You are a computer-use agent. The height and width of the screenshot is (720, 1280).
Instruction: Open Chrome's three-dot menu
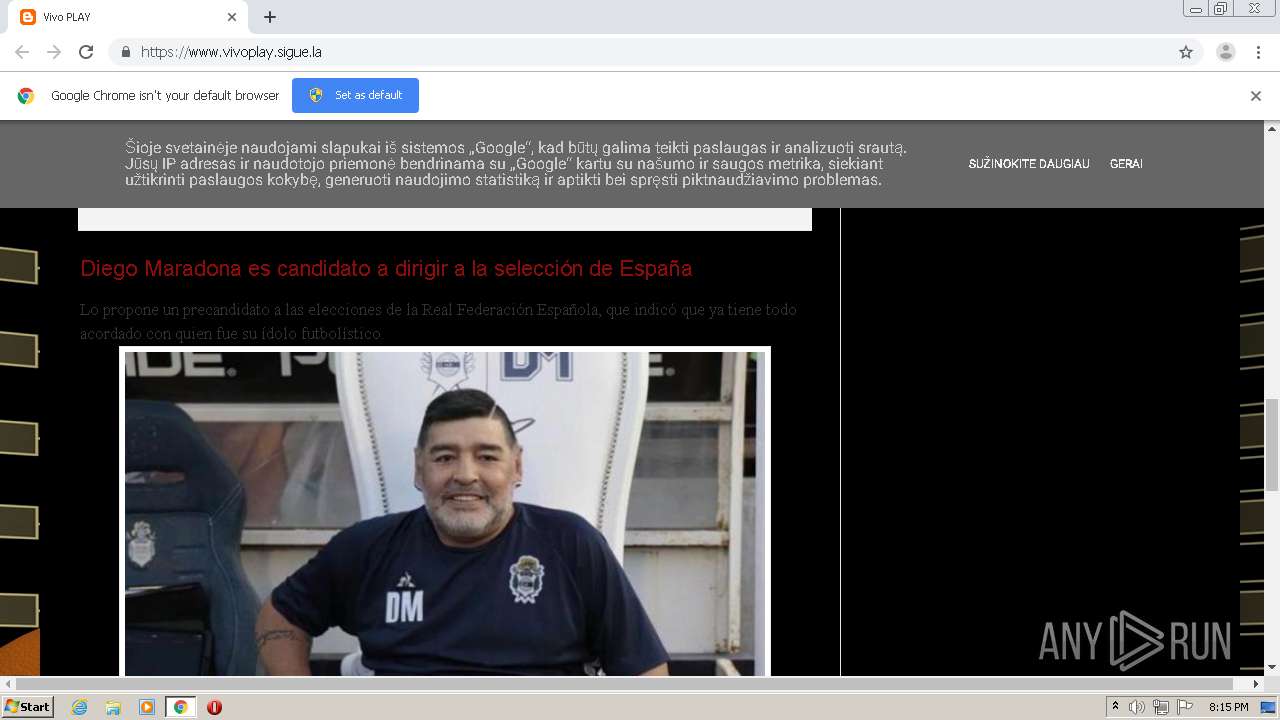1259,52
